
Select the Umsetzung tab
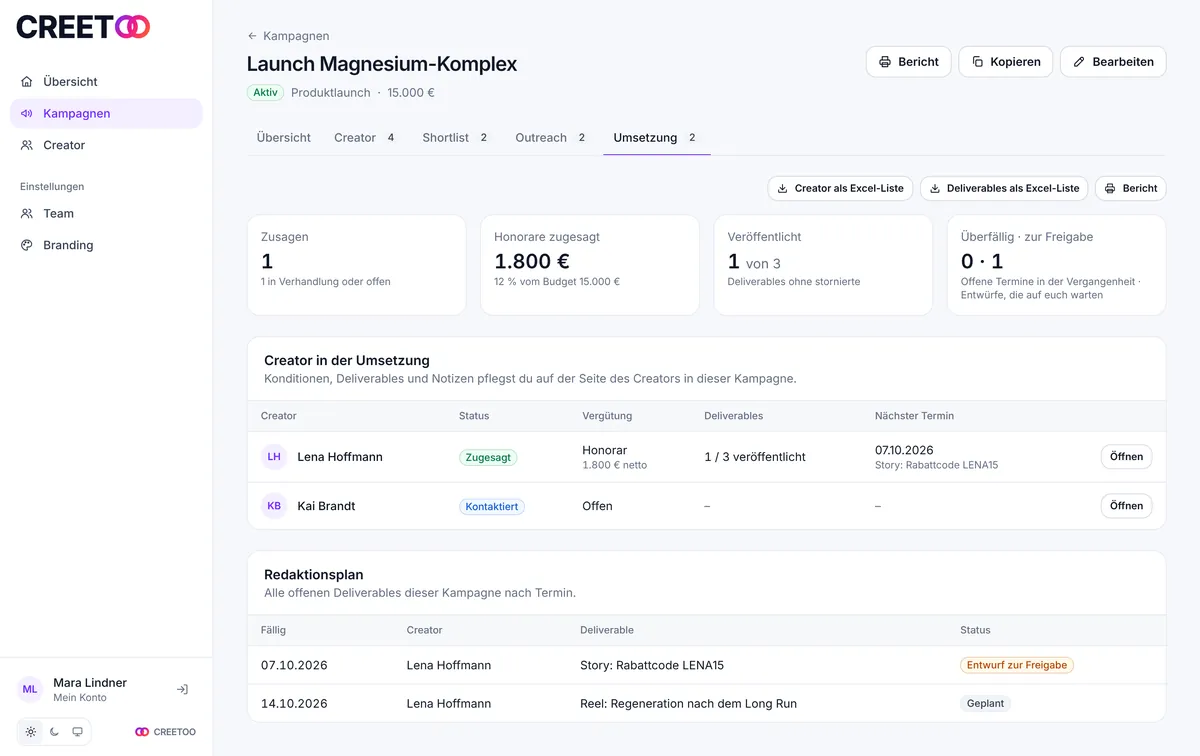click(656, 138)
